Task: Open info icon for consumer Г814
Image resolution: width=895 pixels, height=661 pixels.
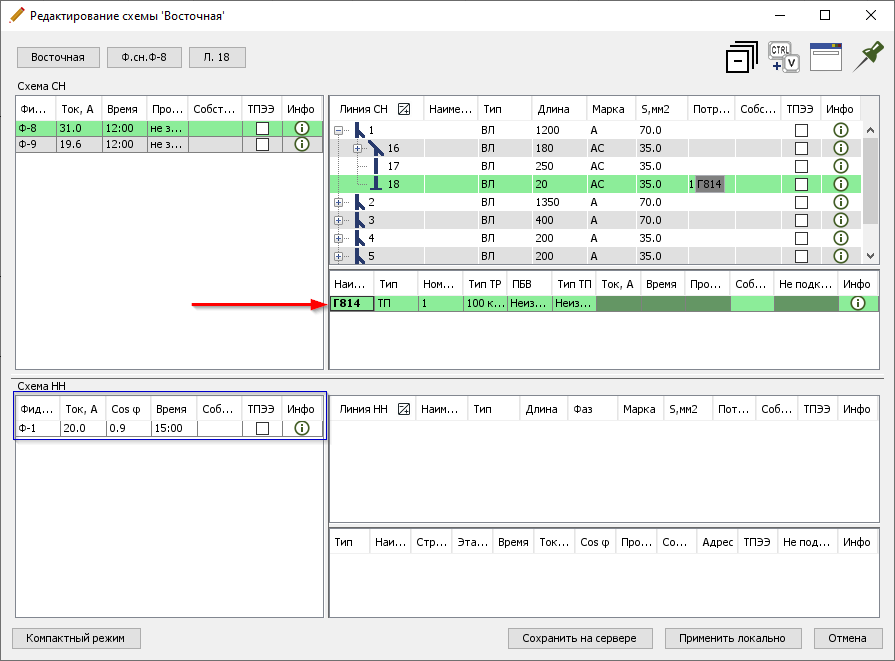Action: click(857, 303)
